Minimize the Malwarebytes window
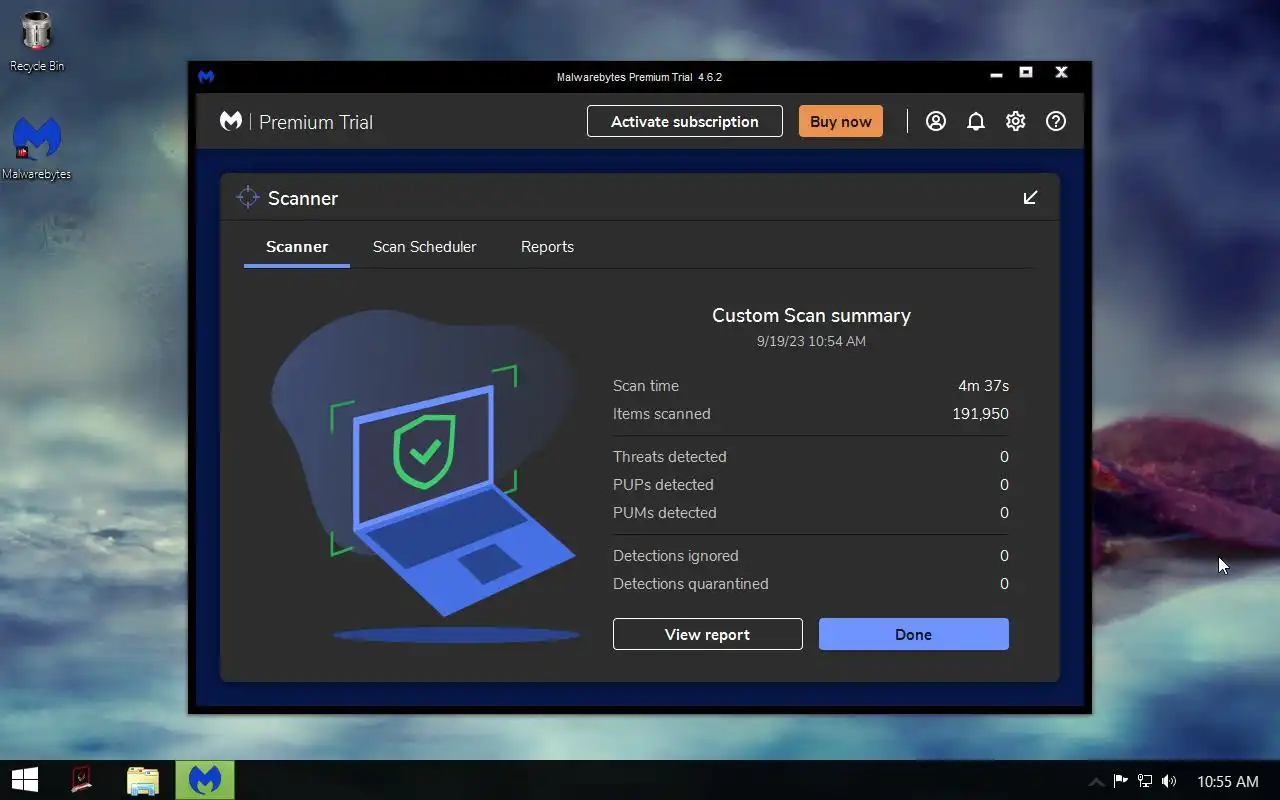The height and width of the screenshot is (800, 1280). 996,74
